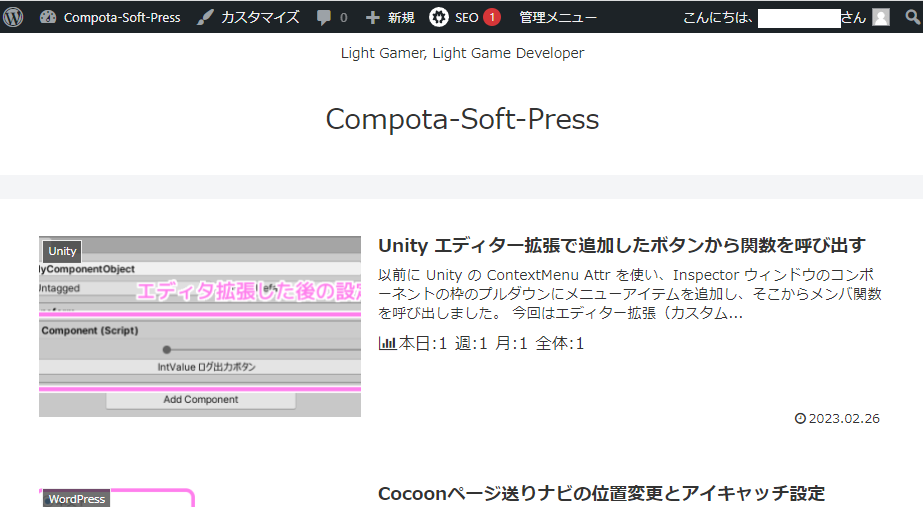The height and width of the screenshot is (507, 923).
Task: Click the Compota-Soft-Press site title
Action: click(462, 119)
